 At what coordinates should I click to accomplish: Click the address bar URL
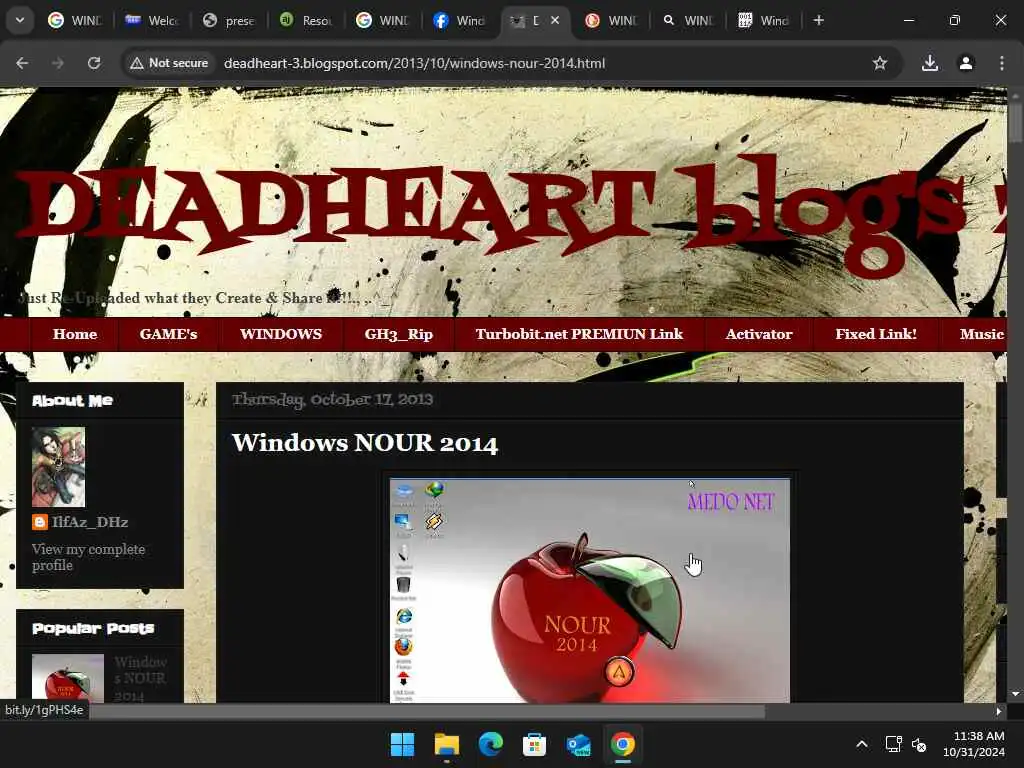pos(414,63)
